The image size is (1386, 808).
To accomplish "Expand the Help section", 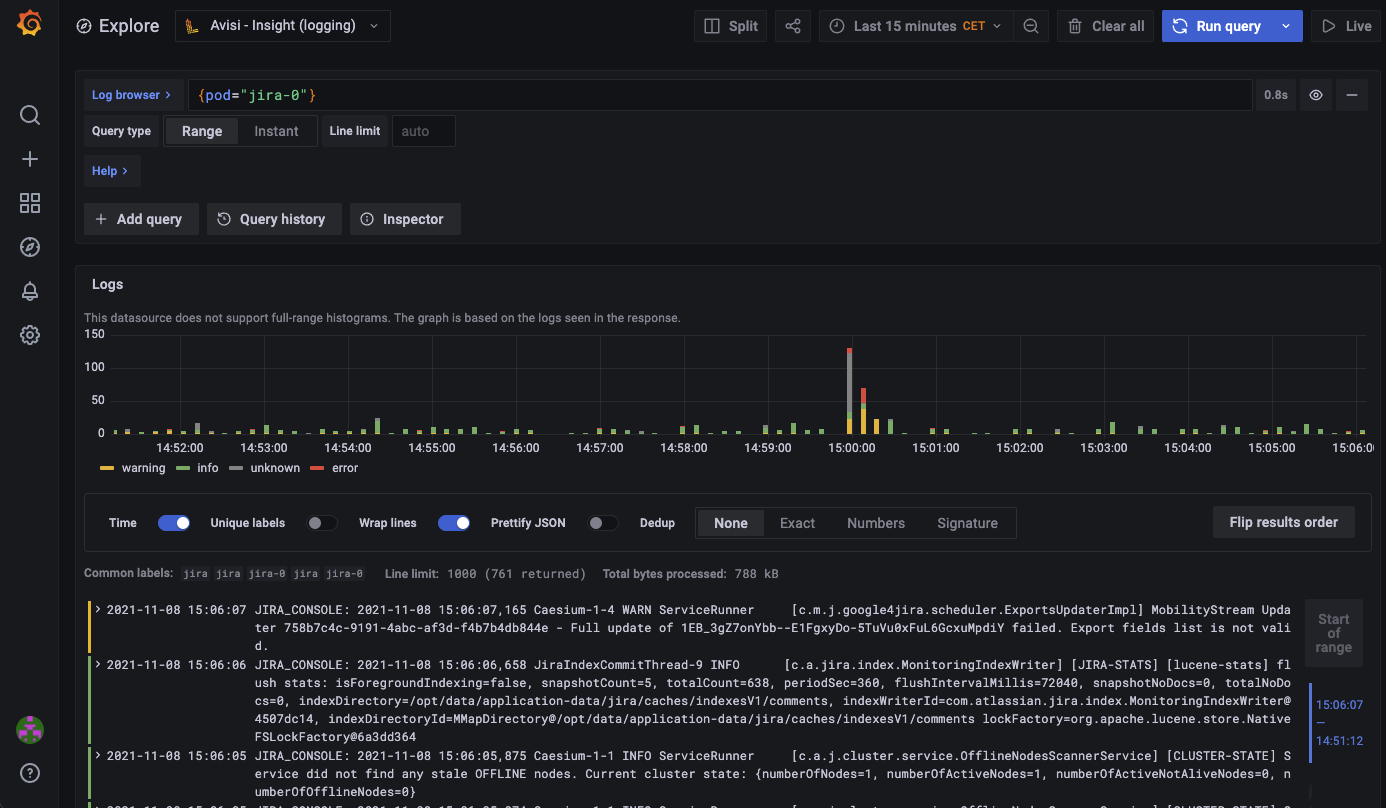I will tap(111, 171).
